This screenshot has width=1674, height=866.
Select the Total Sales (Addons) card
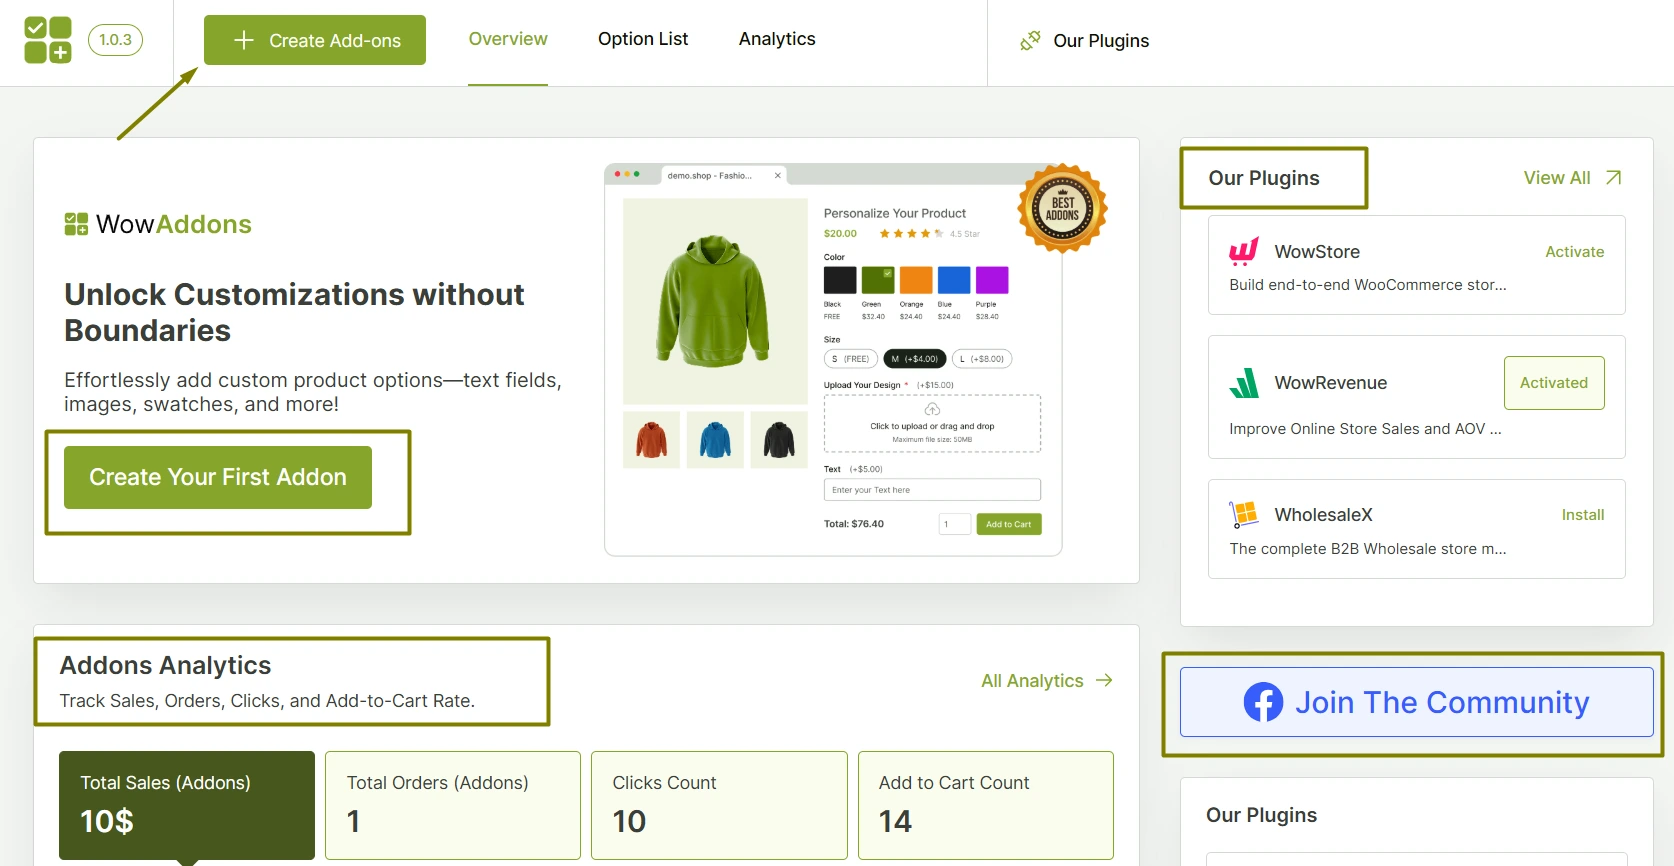click(187, 805)
